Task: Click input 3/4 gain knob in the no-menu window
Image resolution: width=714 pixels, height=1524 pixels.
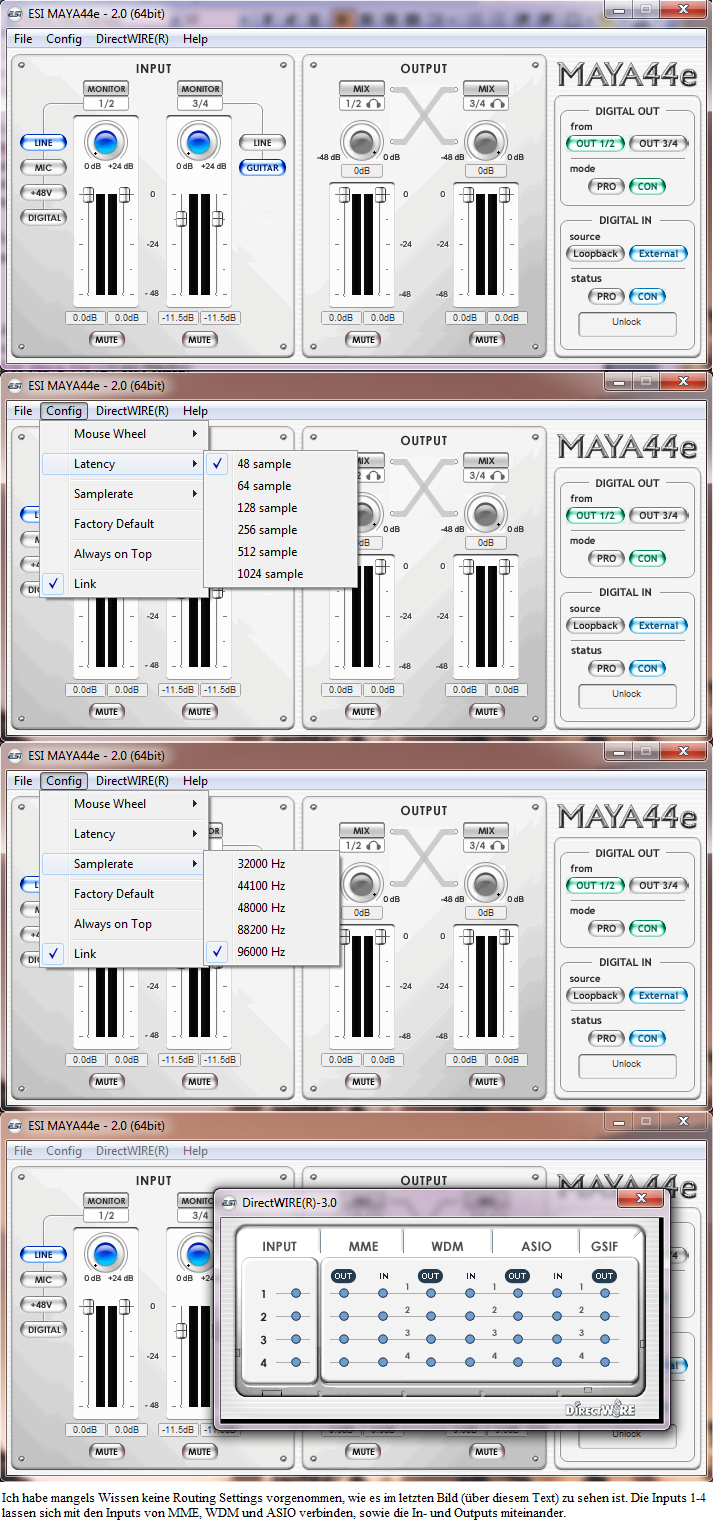Action: coord(199,140)
